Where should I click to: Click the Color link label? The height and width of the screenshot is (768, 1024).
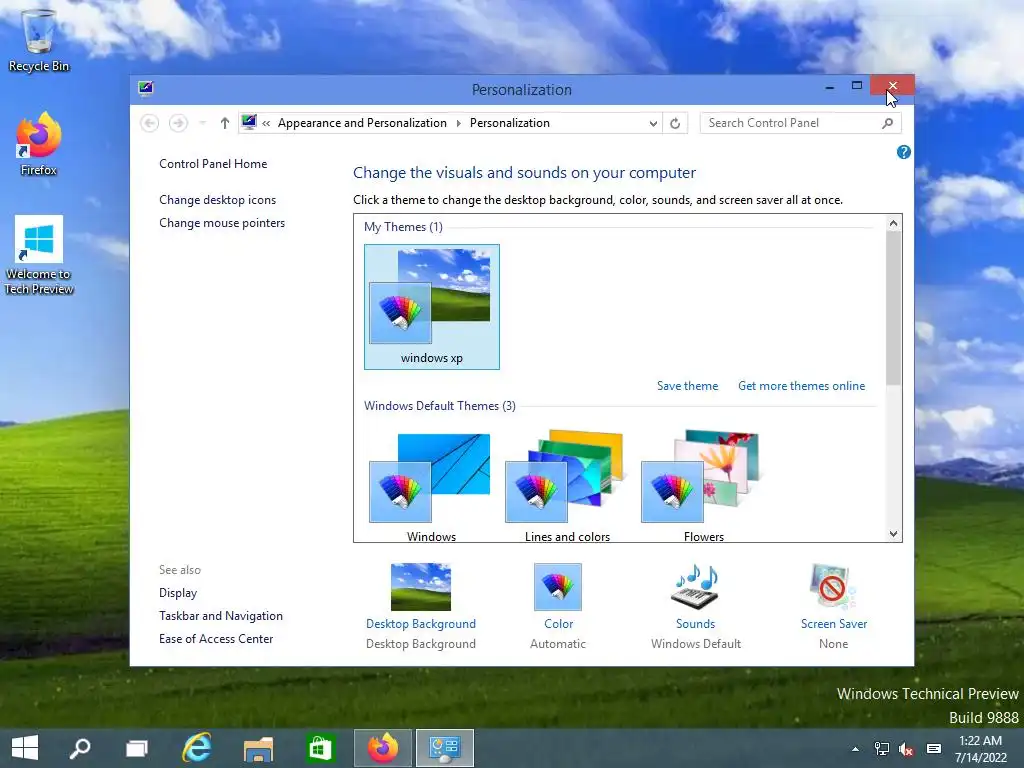pos(558,624)
